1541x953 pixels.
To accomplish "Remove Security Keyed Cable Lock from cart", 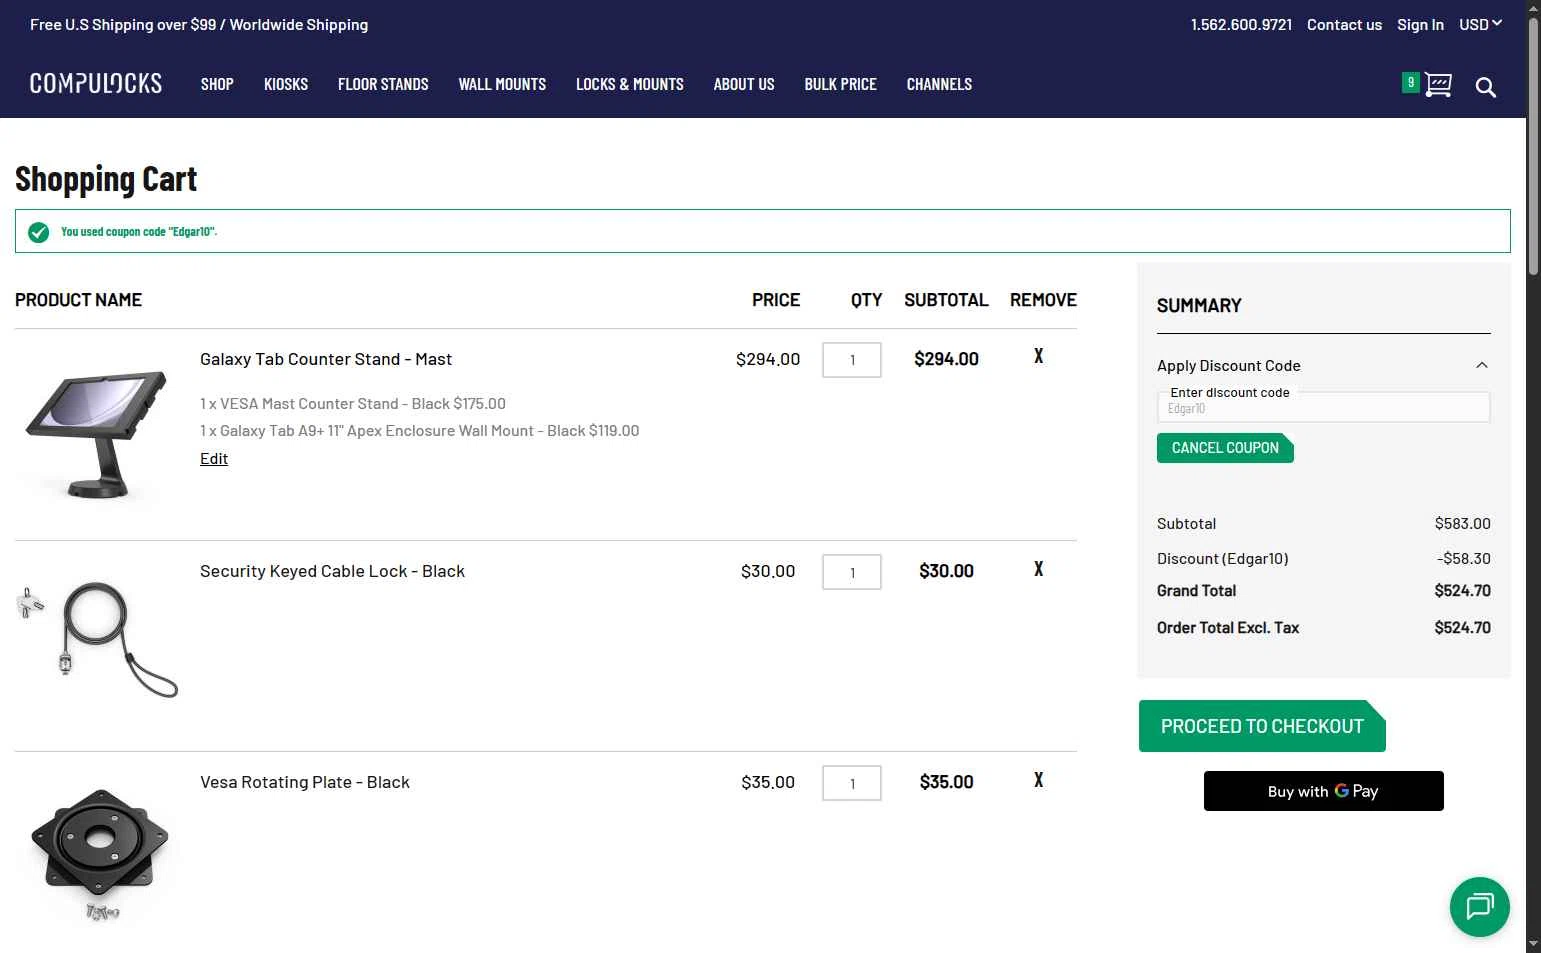I will [1039, 569].
